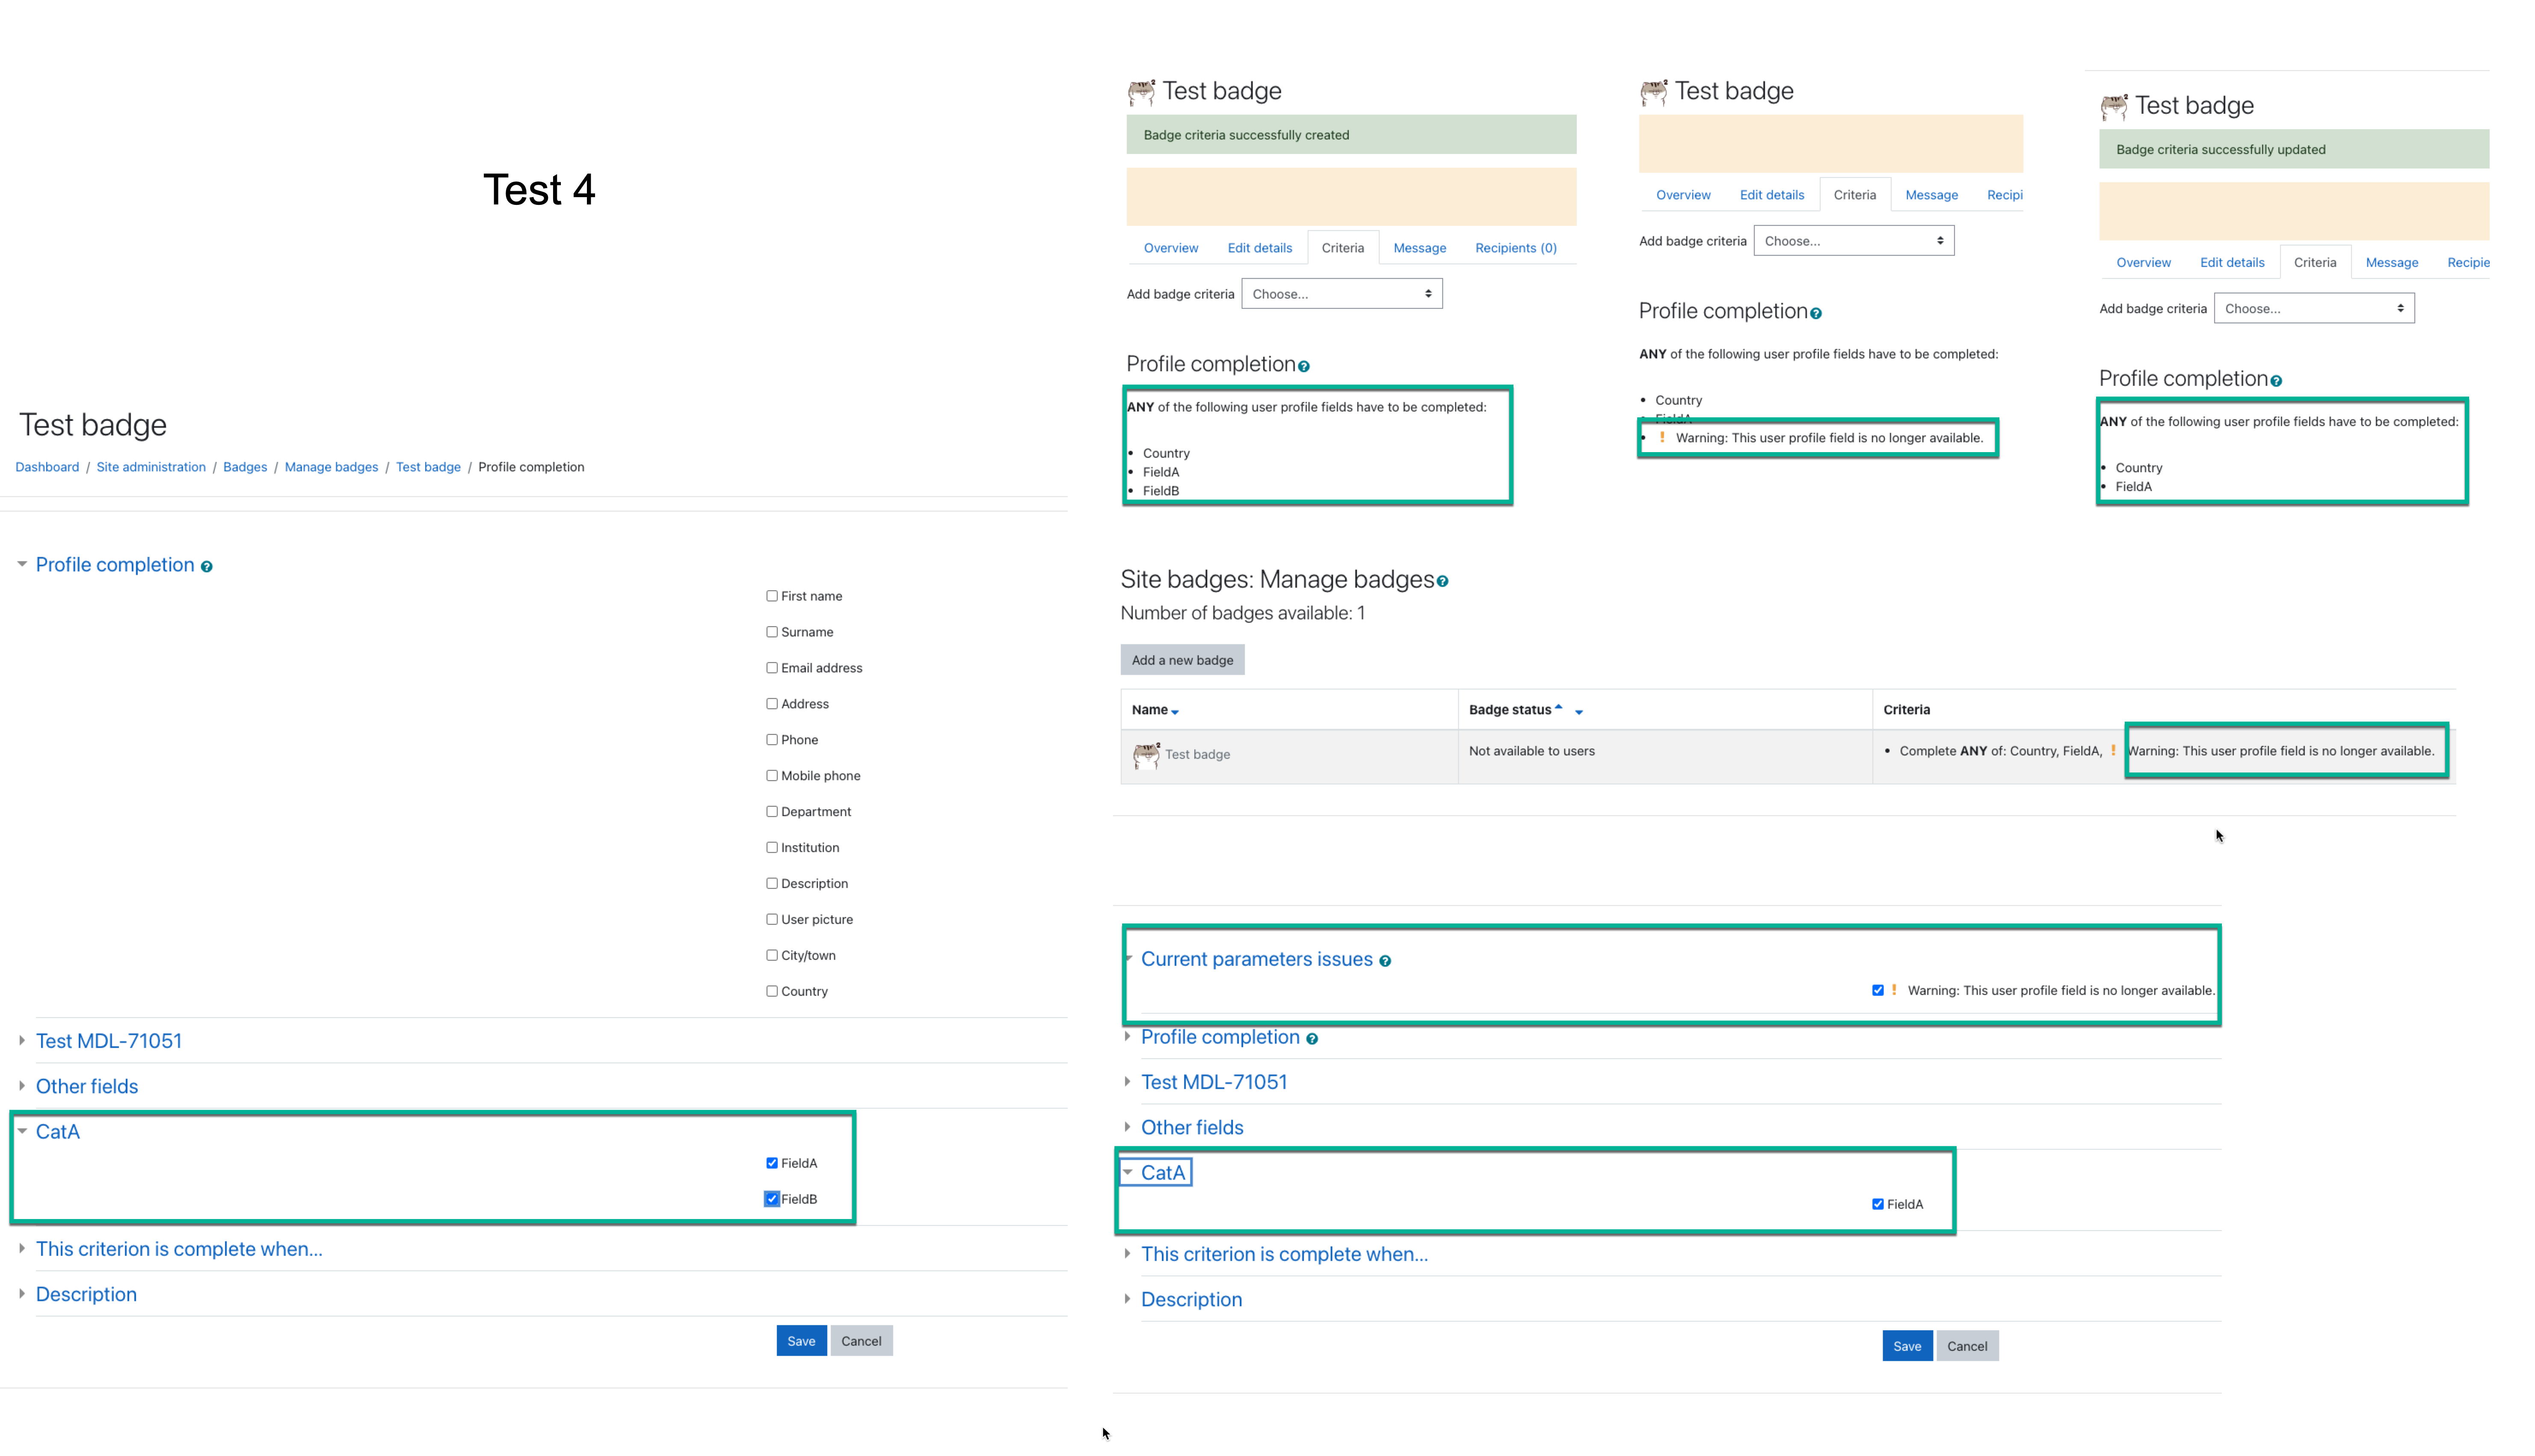
Task: Open the Site administration breadcrumb link
Action: [x=151, y=467]
